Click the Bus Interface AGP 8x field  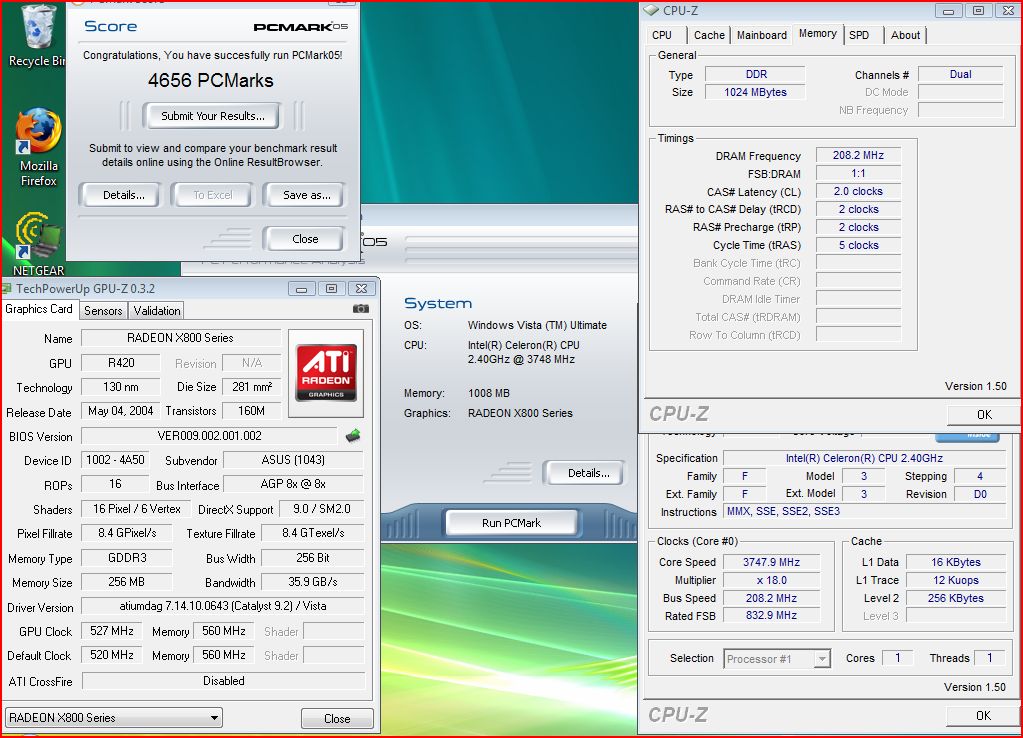click(x=294, y=484)
